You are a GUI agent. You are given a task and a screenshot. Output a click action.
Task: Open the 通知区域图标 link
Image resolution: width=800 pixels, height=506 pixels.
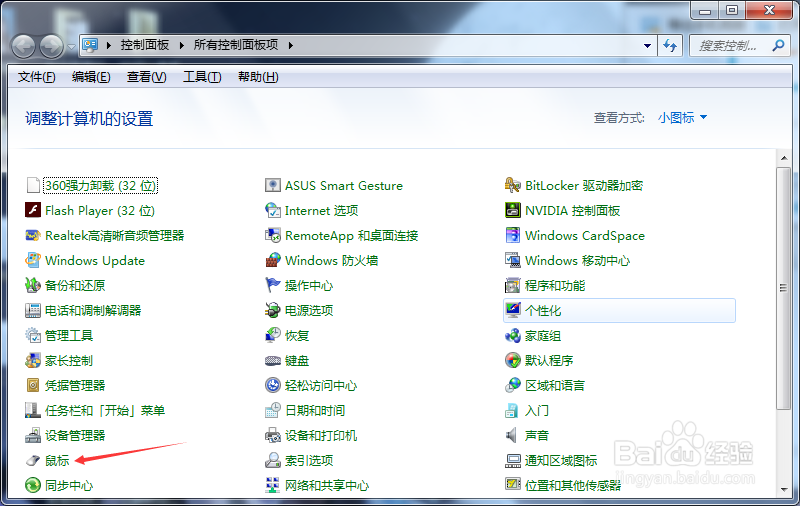561,461
